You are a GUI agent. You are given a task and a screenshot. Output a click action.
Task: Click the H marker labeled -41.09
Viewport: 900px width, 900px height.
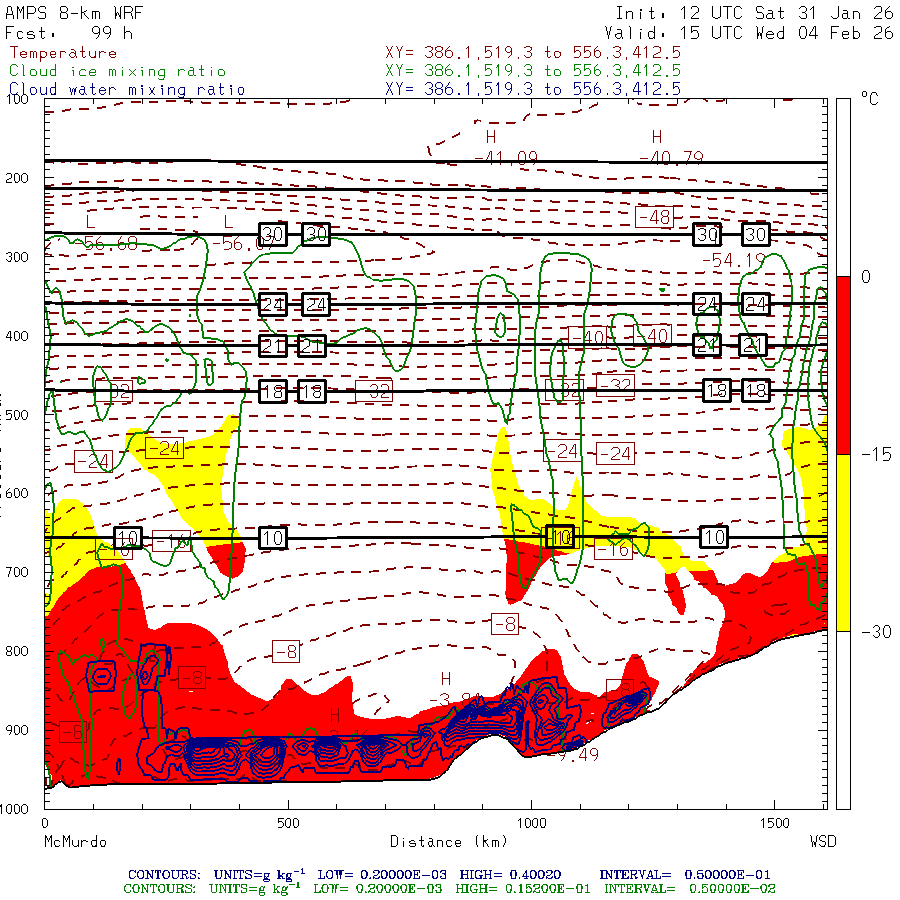coord(491,137)
